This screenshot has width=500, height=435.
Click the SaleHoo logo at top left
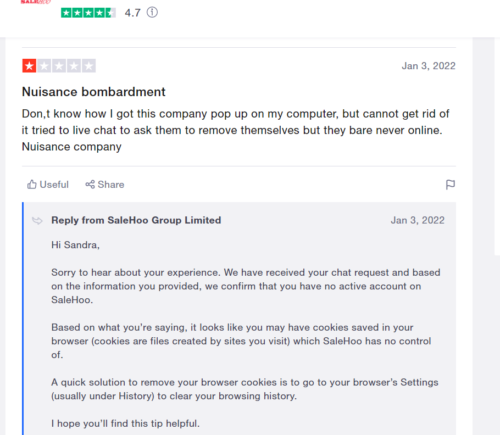[x=36, y=2]
